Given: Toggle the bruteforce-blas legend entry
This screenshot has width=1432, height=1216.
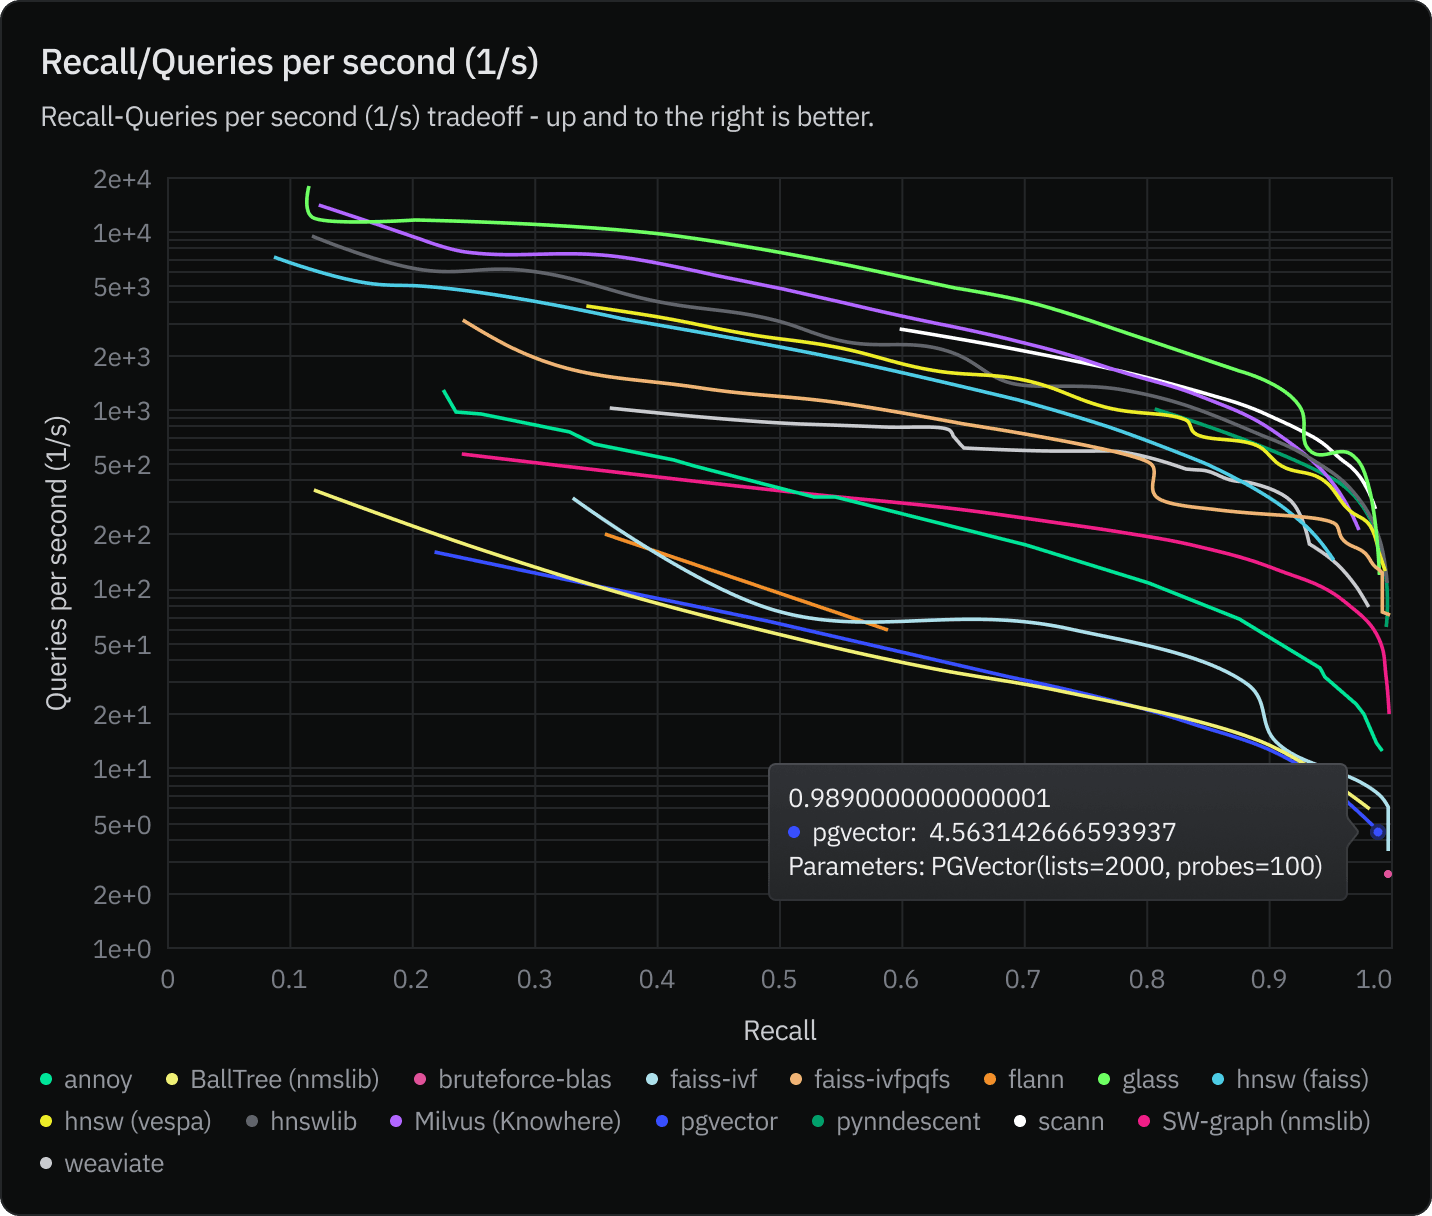Looking at the screenshot, I should click(513, 1080).
